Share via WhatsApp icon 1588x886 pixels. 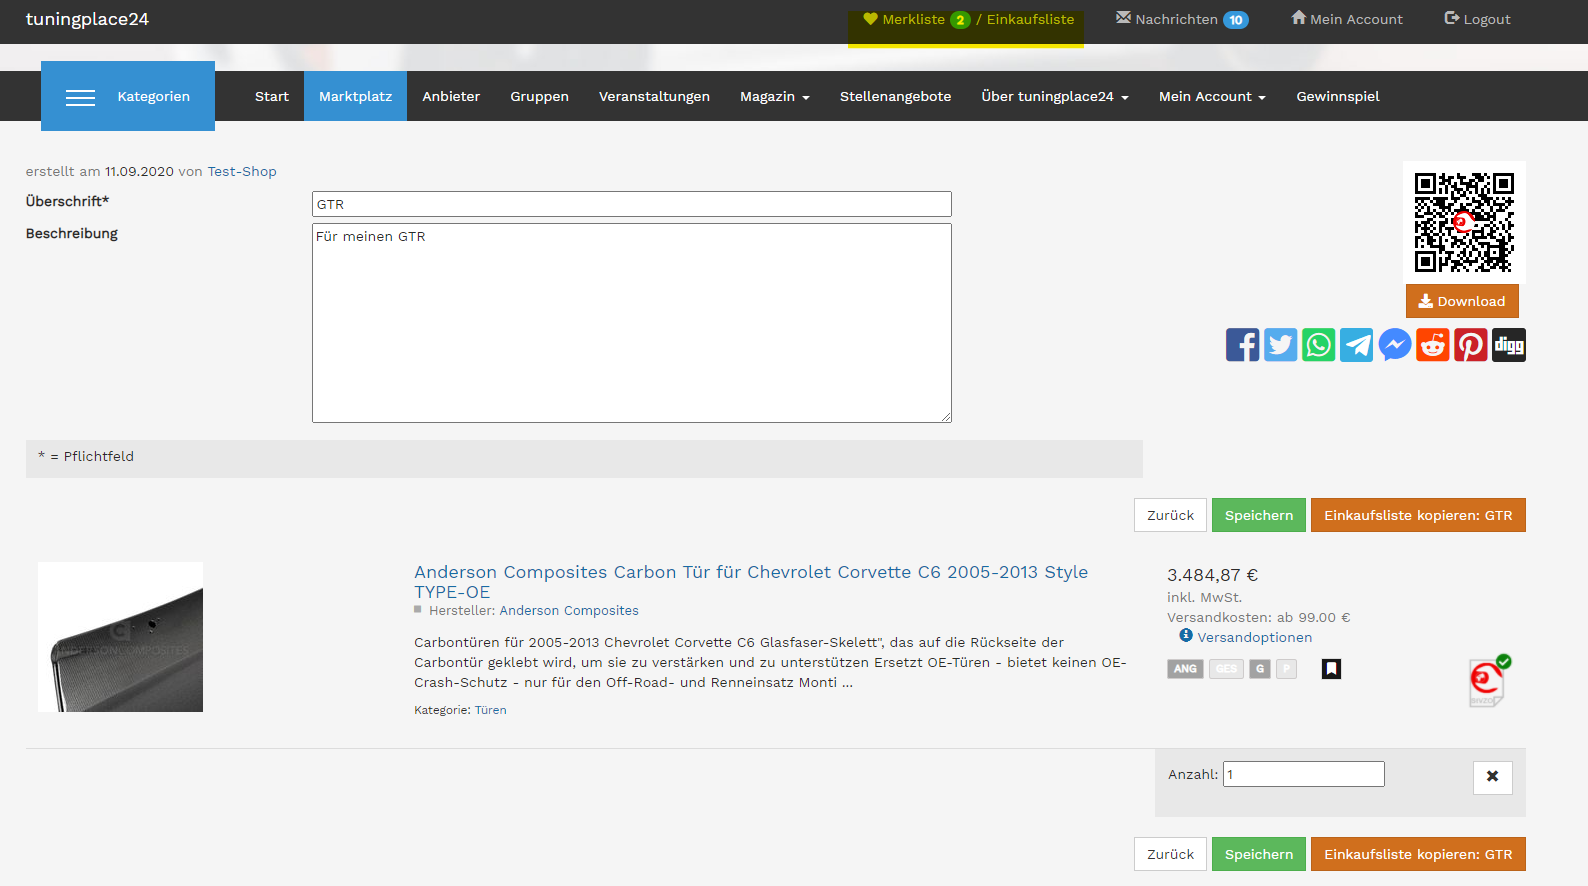pos(1318,345)
